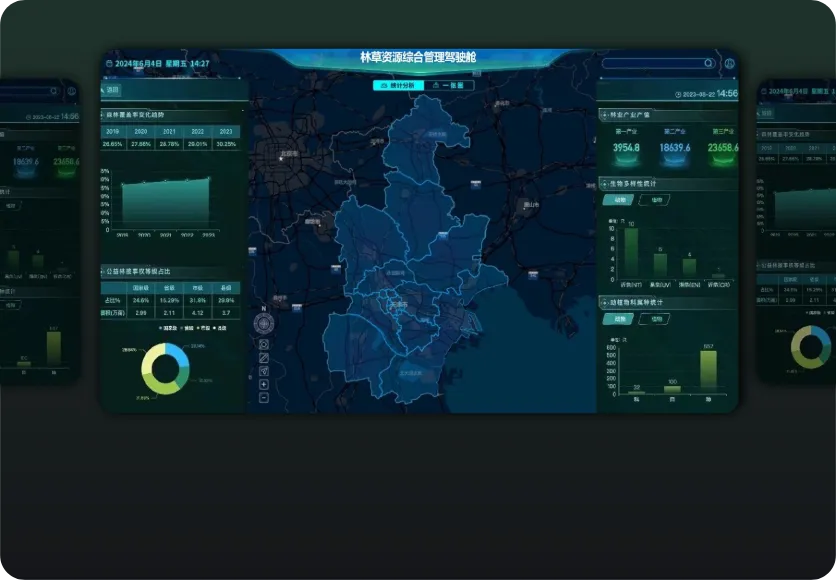Image resolution: width=836 pixels, height=580 pixels.
Task: Open the 选择 region selector at top left
Action: pos(112,90)
